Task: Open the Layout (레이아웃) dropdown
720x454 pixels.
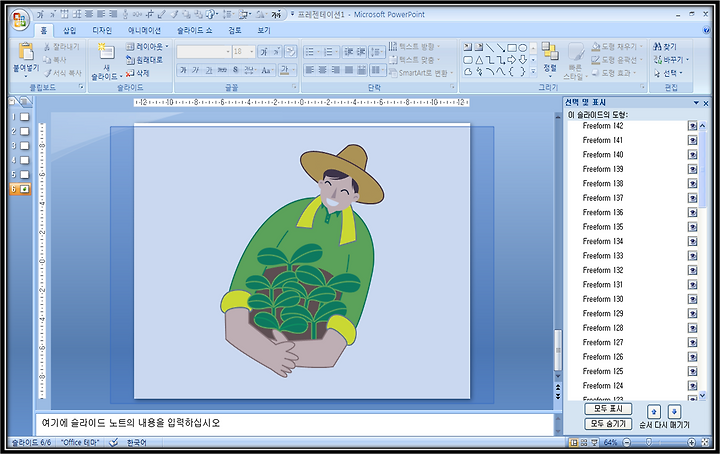Action: click(147, 46)
